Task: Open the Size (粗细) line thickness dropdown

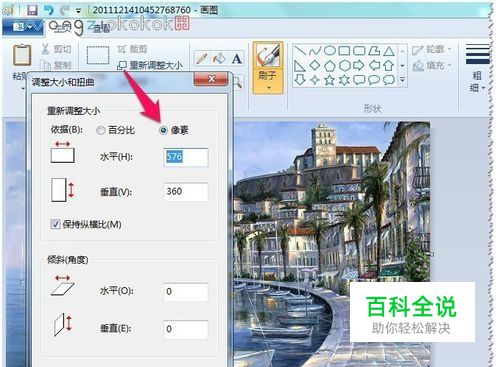Action: coord(477,68)
